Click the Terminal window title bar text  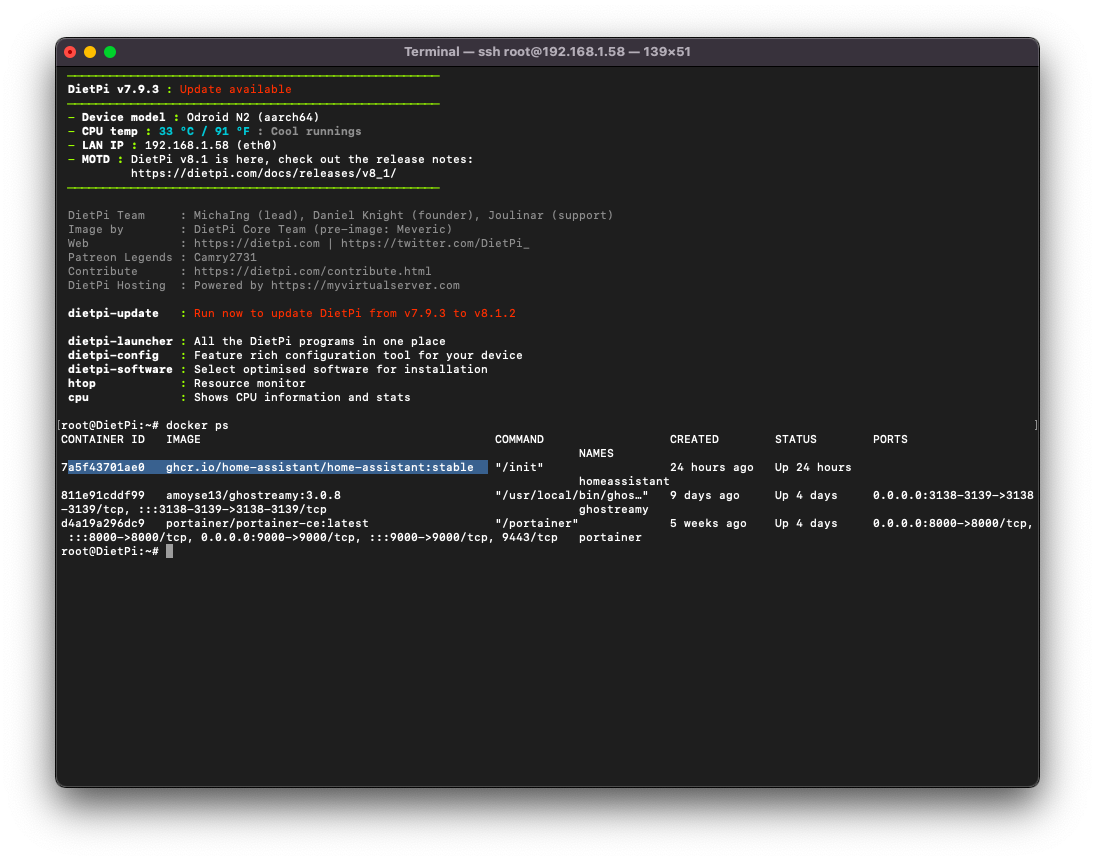[x=547, y=52]
